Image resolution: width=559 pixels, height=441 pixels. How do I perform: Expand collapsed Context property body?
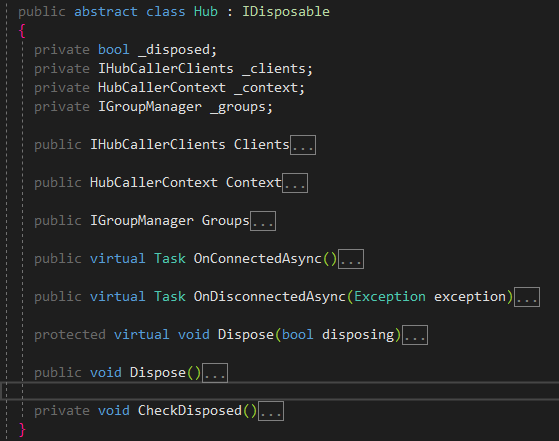point(295,183)
